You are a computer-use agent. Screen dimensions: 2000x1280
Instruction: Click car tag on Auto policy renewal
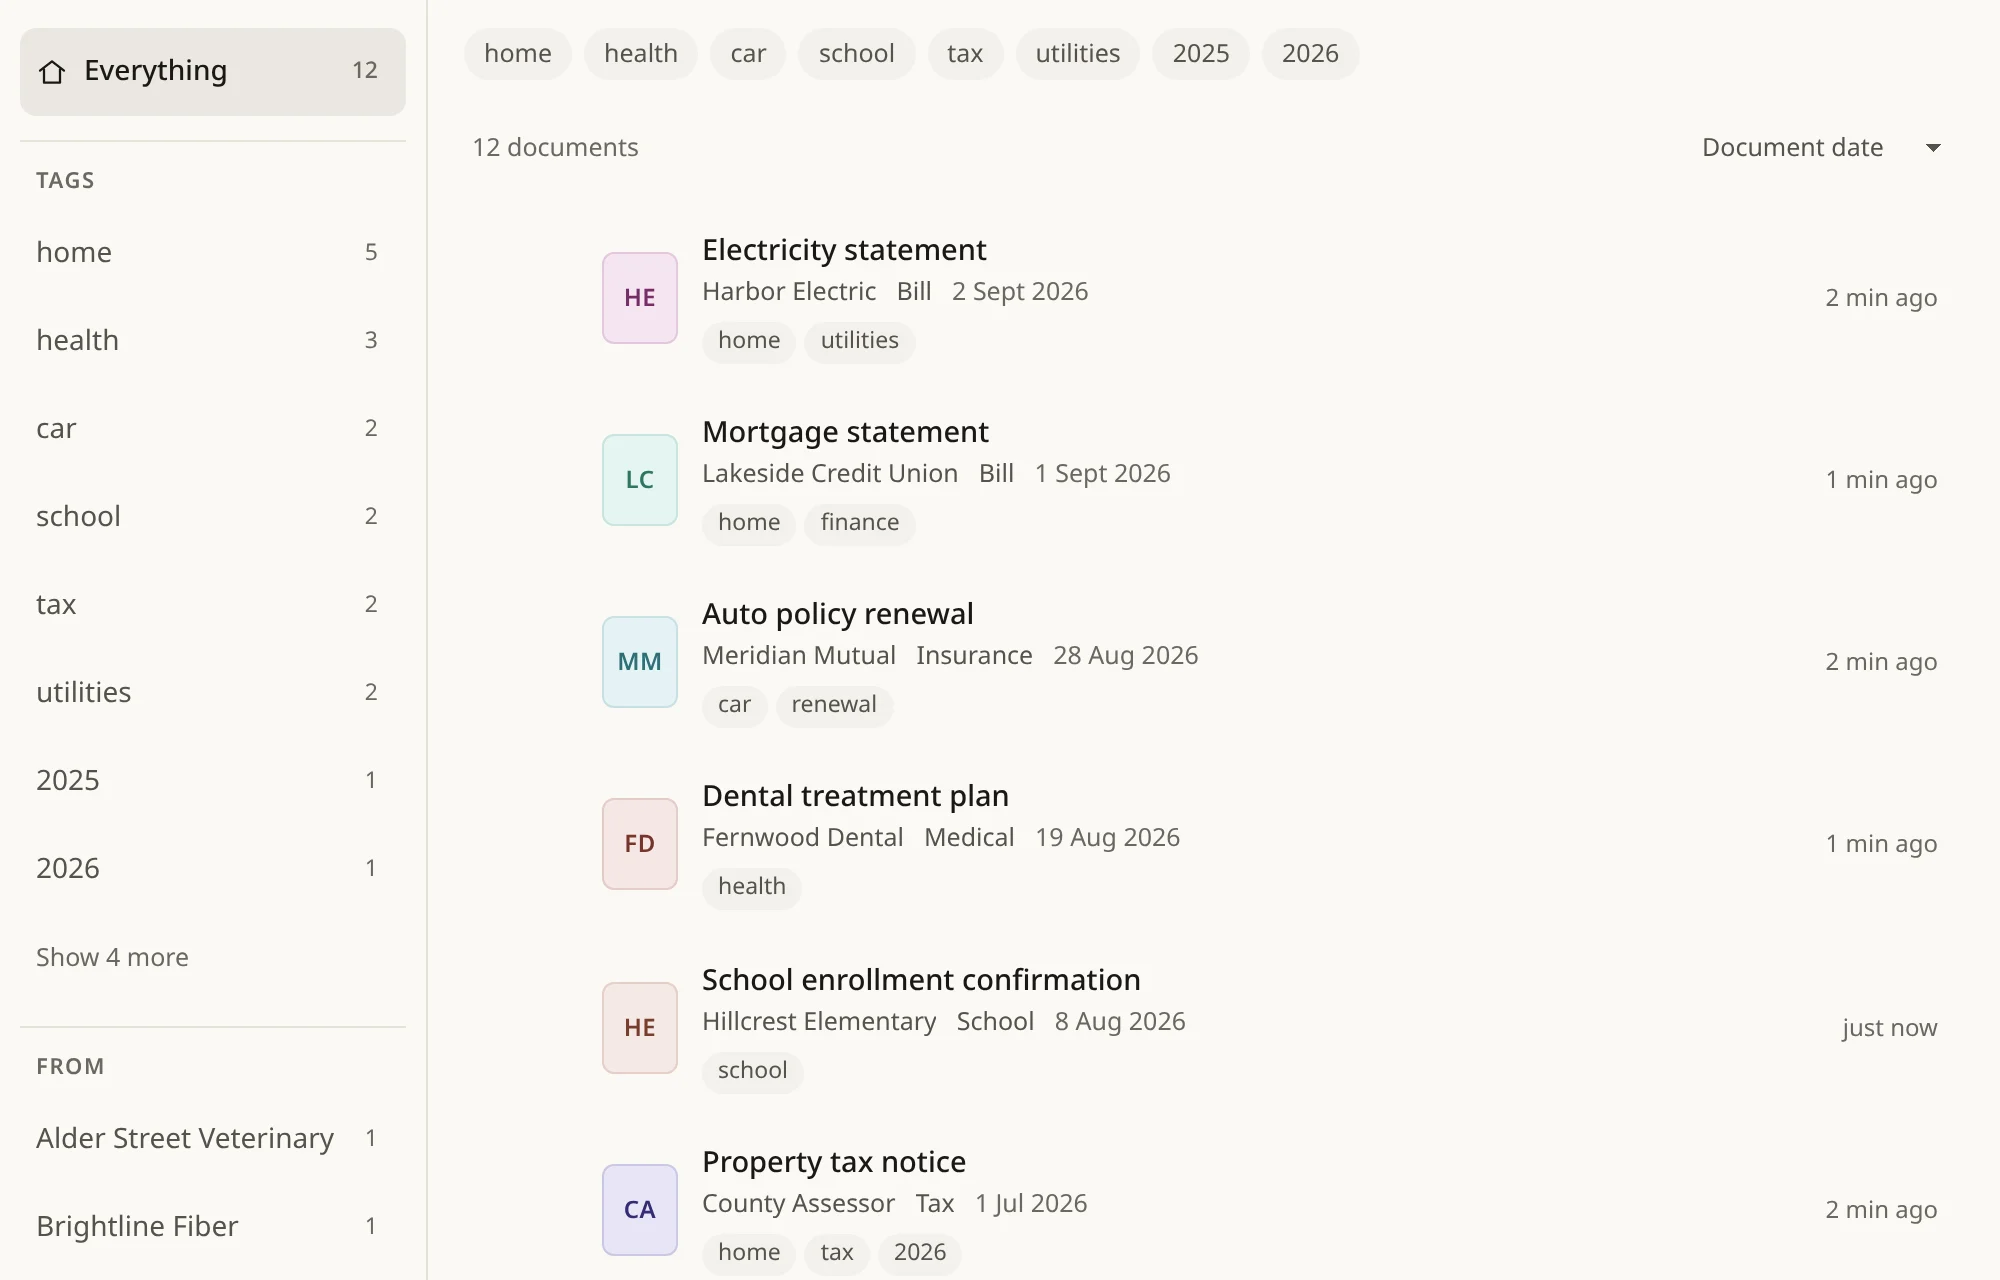tap(734, 705)
